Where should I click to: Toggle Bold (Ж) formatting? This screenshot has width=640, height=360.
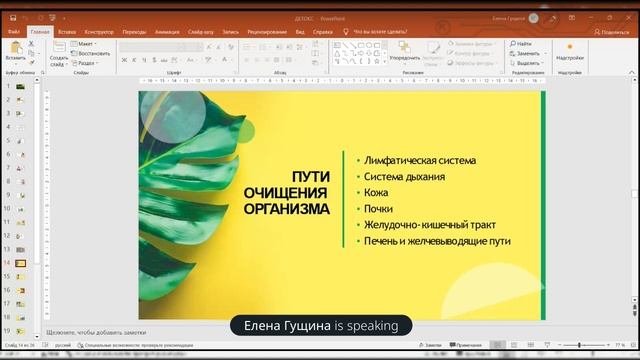pos(124,60)
